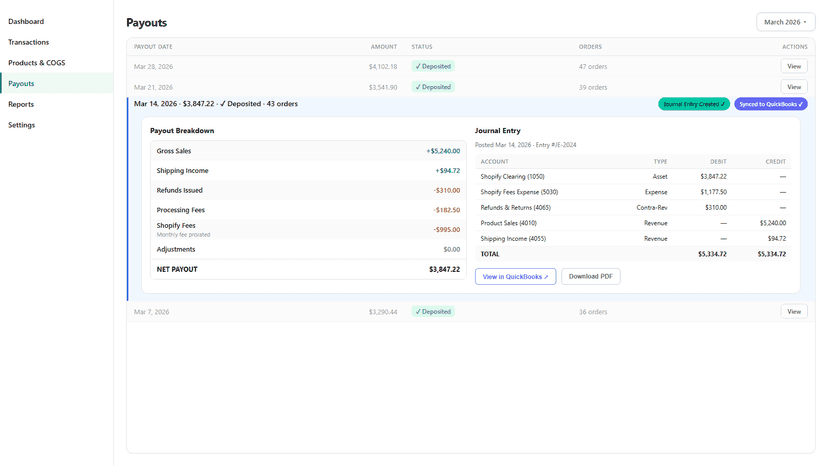Click Shopify Clearing (1050) account row
The height and width of the screenshot is (466, 828).
tap(633, 176)
